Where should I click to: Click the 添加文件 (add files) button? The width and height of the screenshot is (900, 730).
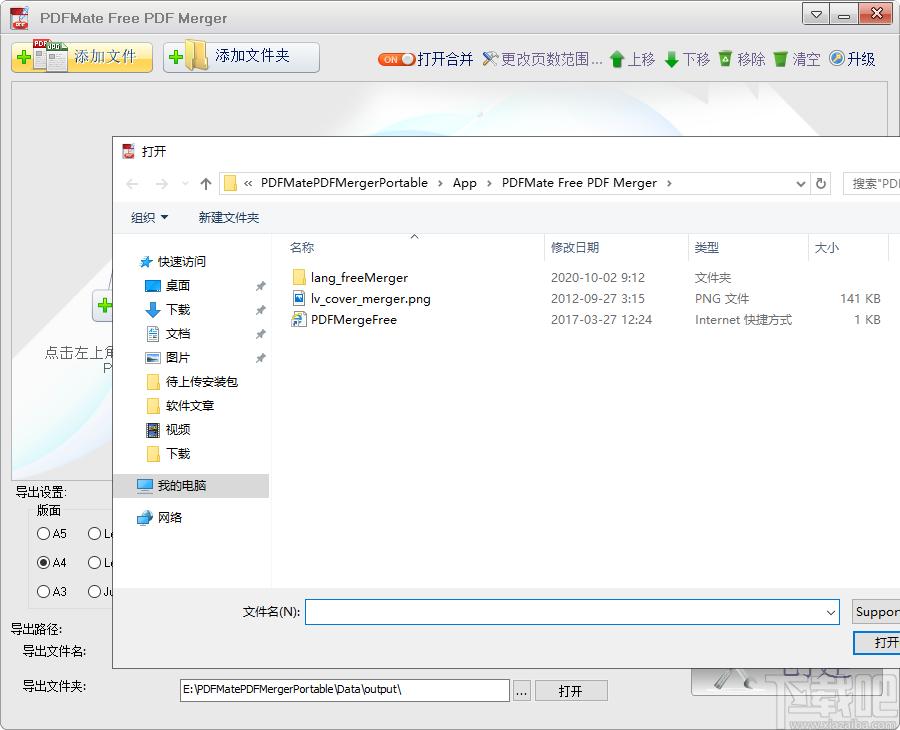coord(82,57)
